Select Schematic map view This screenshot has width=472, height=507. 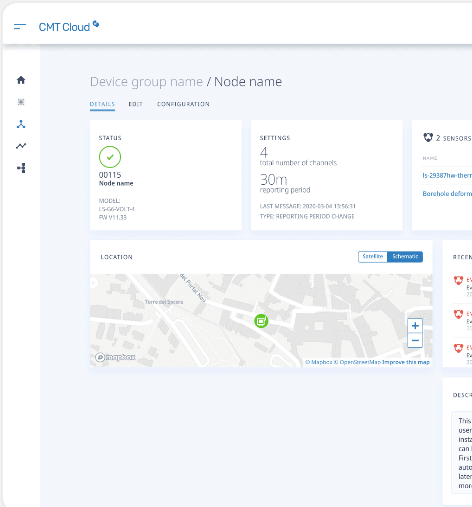point(405,257)
